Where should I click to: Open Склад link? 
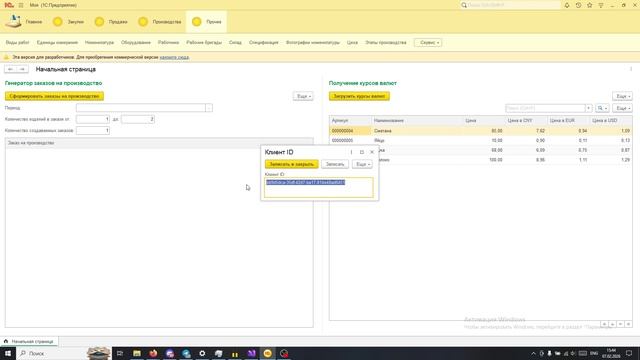(235, 42)
